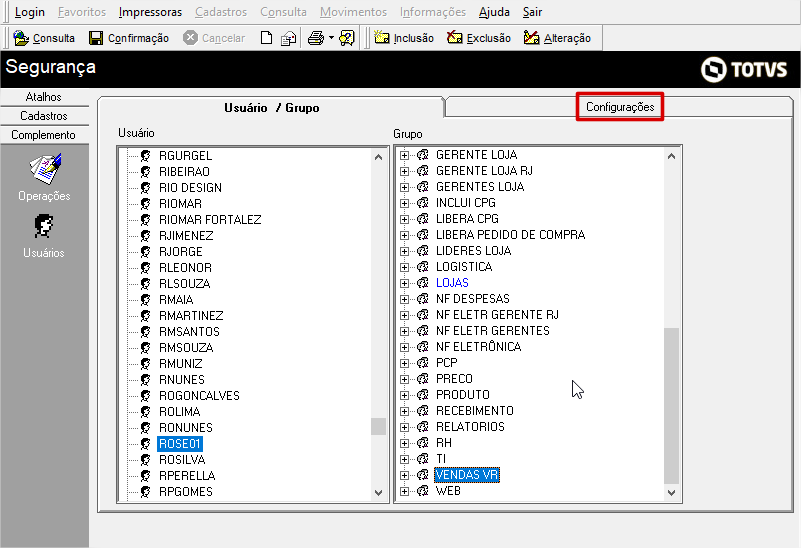Switch to the Configurações tab
This screenshot has height=548, width=801.
620,107
